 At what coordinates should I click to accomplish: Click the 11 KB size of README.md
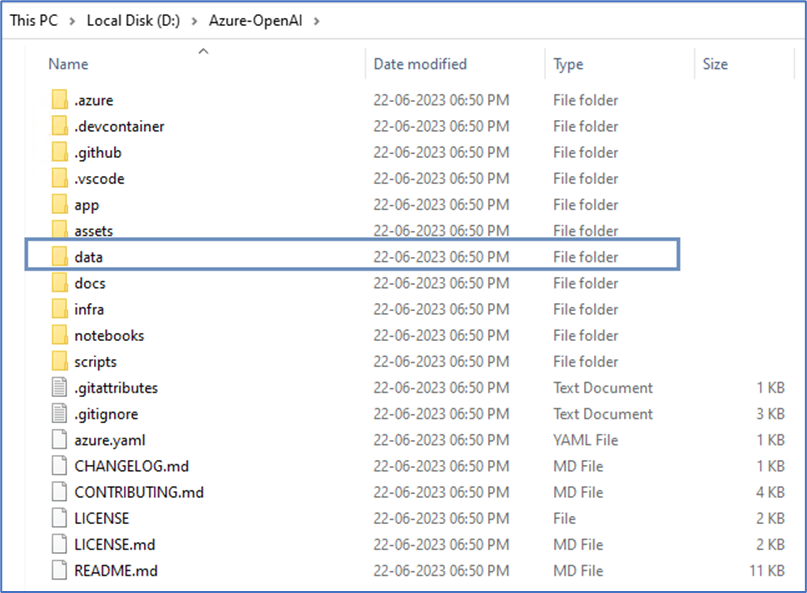(767, 571)
